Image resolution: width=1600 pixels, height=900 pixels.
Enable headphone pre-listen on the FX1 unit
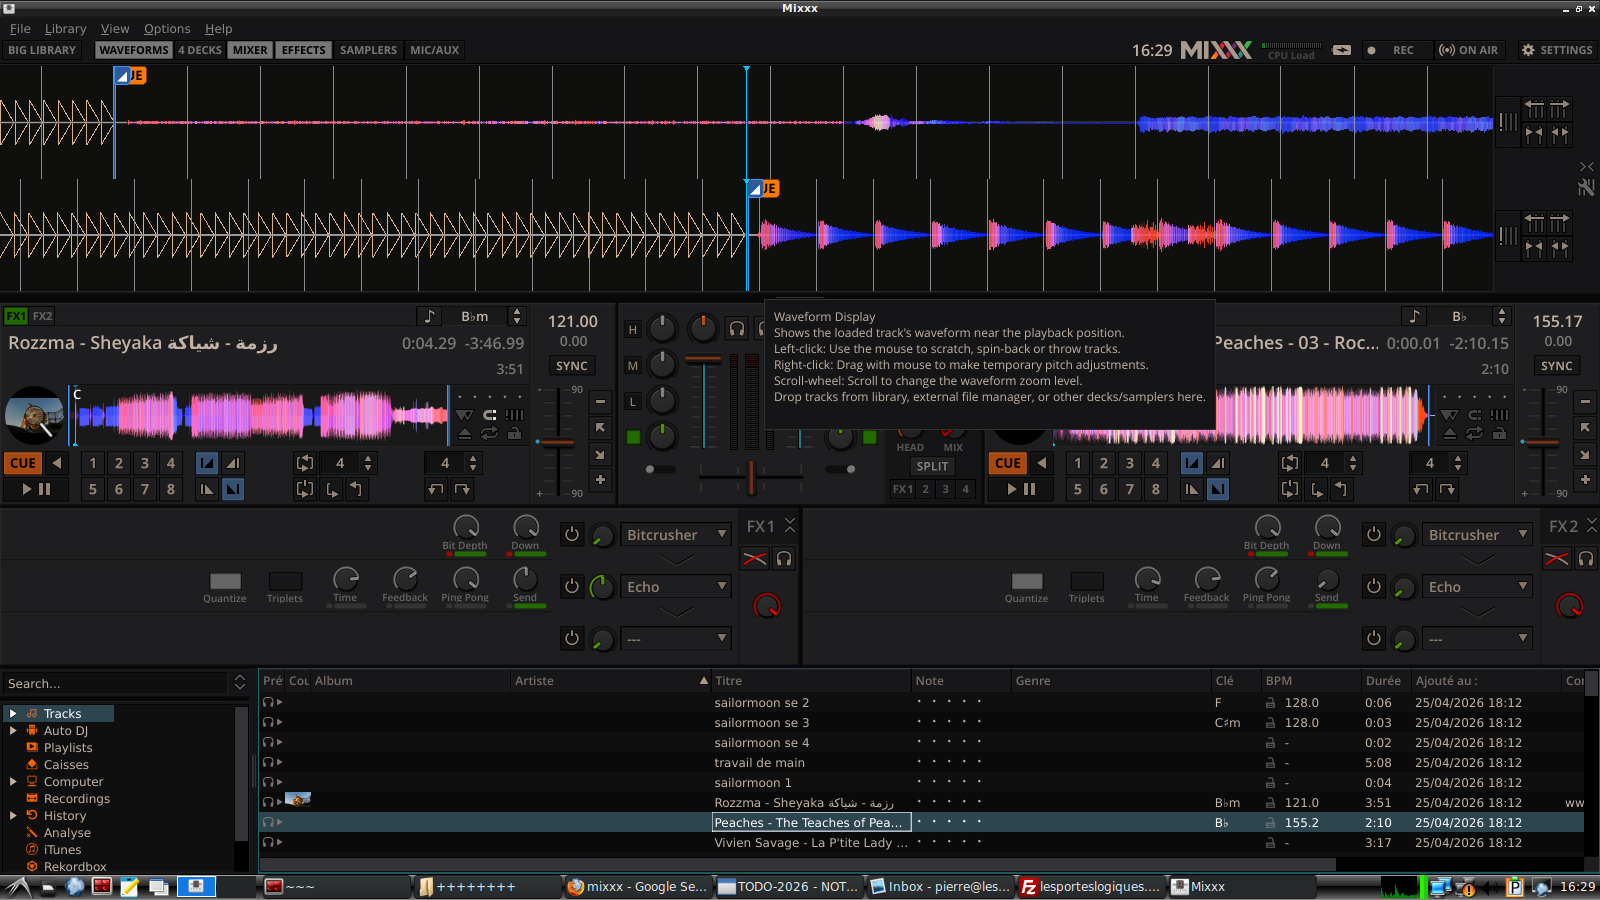pos(785,559)
